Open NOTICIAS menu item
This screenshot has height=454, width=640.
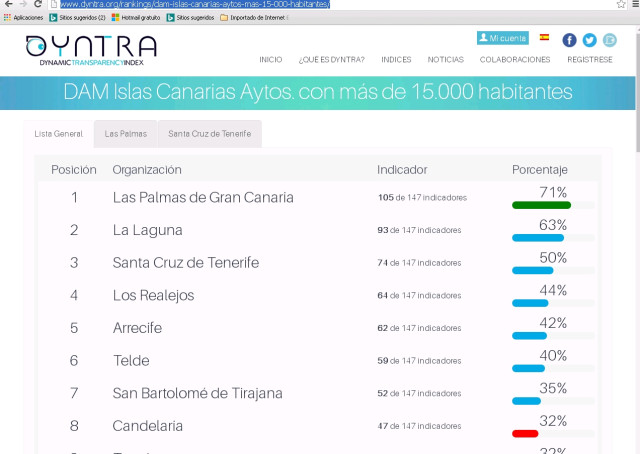[445, 60]
